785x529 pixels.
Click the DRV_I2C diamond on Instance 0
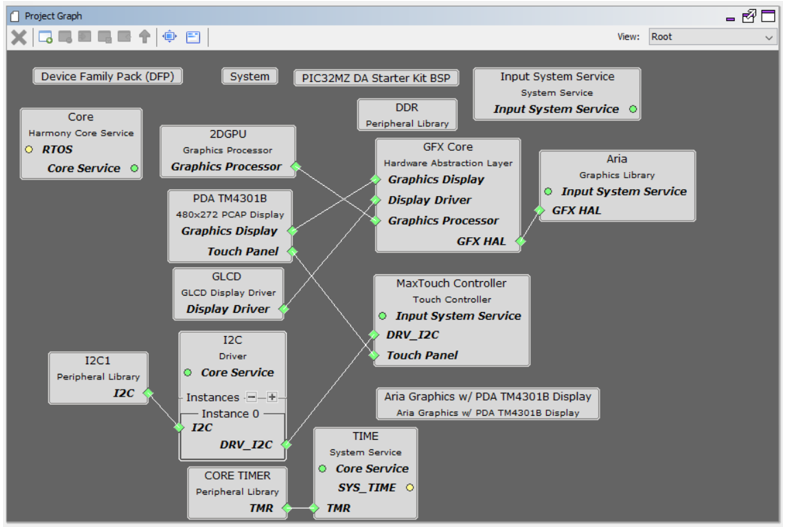tap(286, 444)
